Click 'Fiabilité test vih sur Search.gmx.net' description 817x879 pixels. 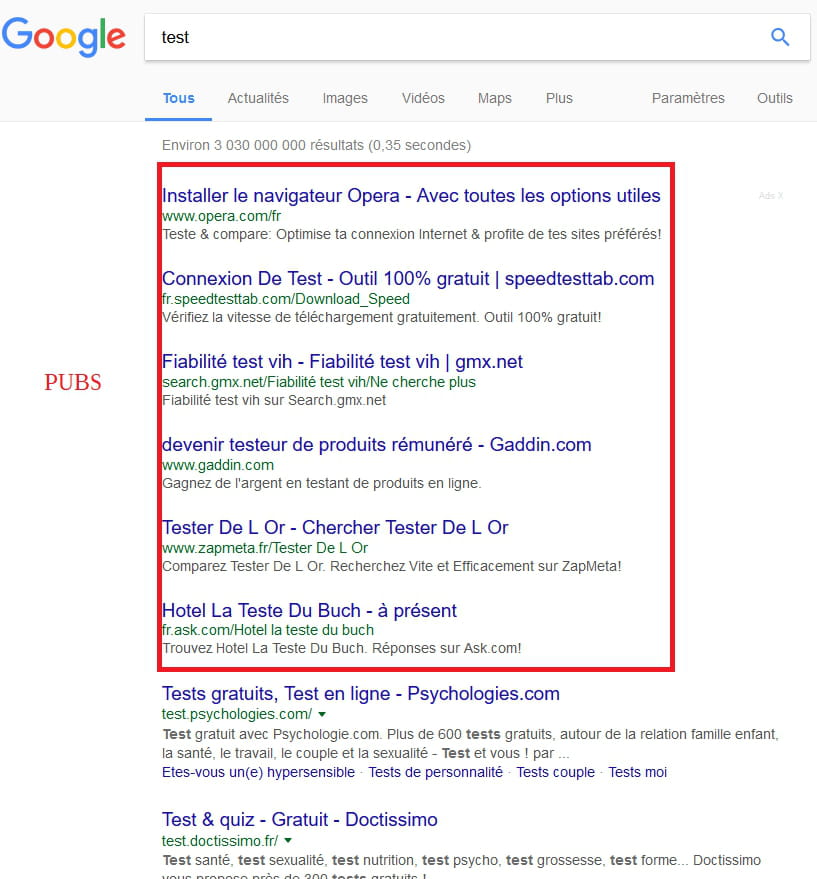(x=274, y=400)
